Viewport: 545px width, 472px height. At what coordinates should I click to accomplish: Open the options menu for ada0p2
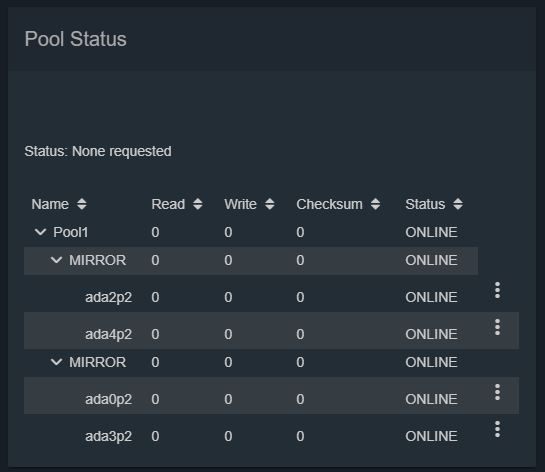pyautogui.click(x=497, y=392)
